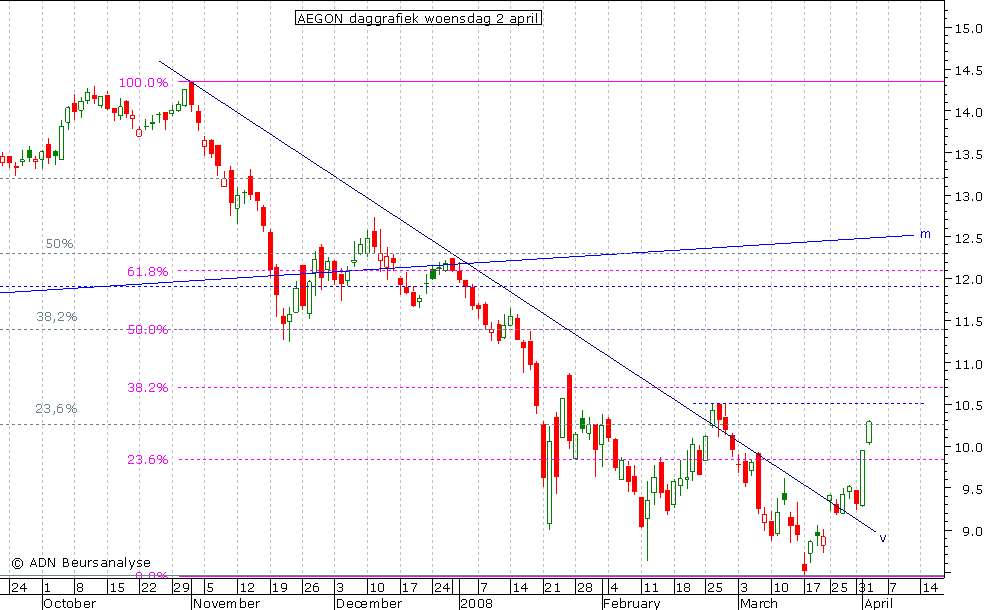Viewport: 985px width, 610px height.
Task: Select the "12" date label in November
Action: coord(248,587)
